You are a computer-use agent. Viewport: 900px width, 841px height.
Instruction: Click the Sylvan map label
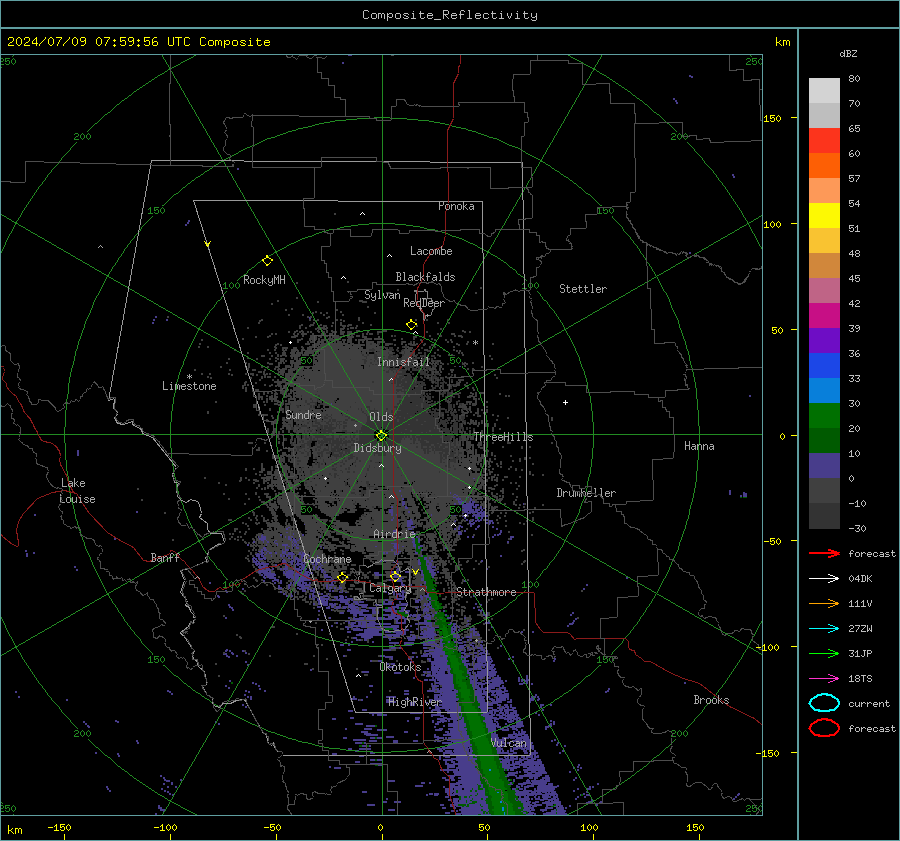point(382,295)
